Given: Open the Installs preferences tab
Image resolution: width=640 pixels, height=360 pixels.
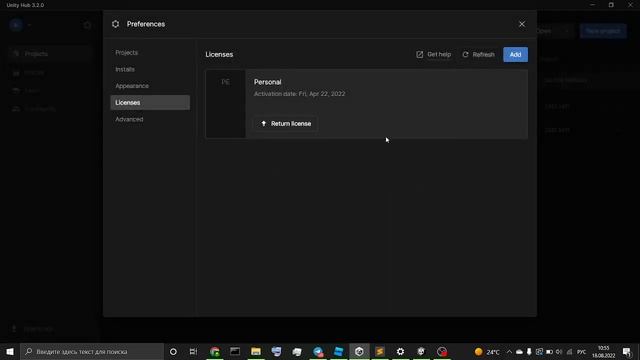Looking at the screenshot, I should tap(125, 69).
